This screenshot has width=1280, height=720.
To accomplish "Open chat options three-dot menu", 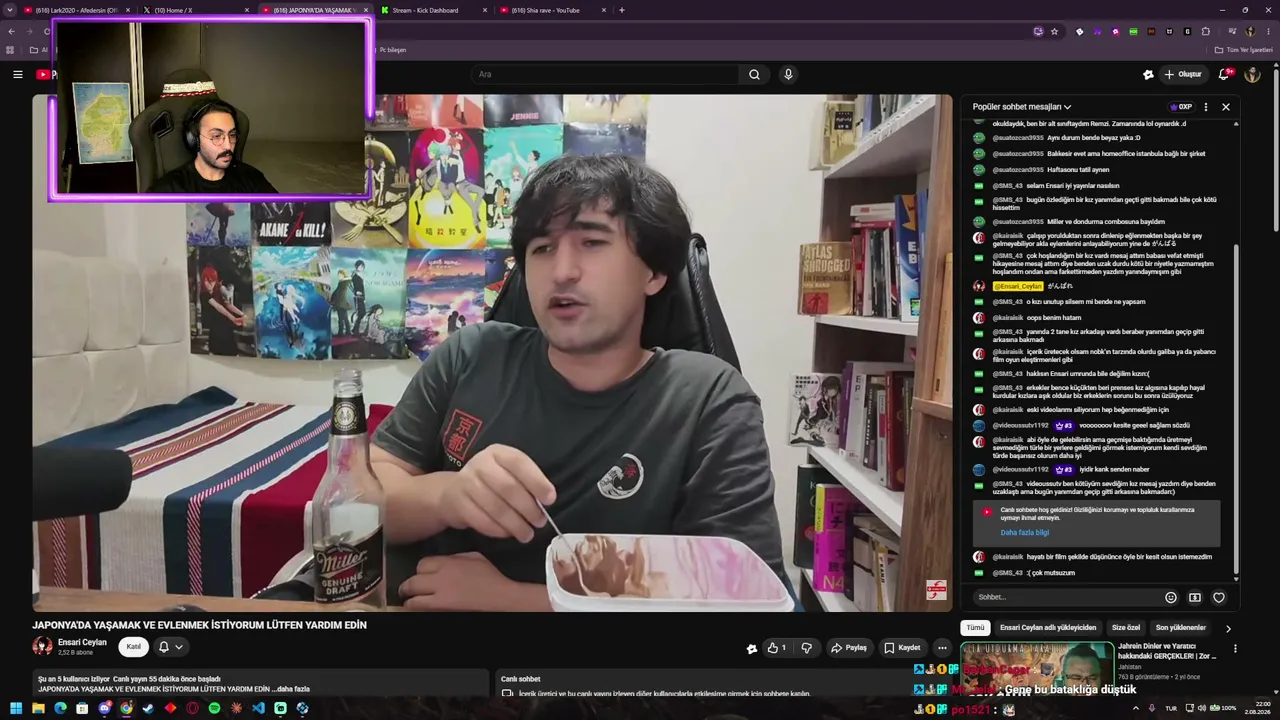I will tap(1206, 107).
